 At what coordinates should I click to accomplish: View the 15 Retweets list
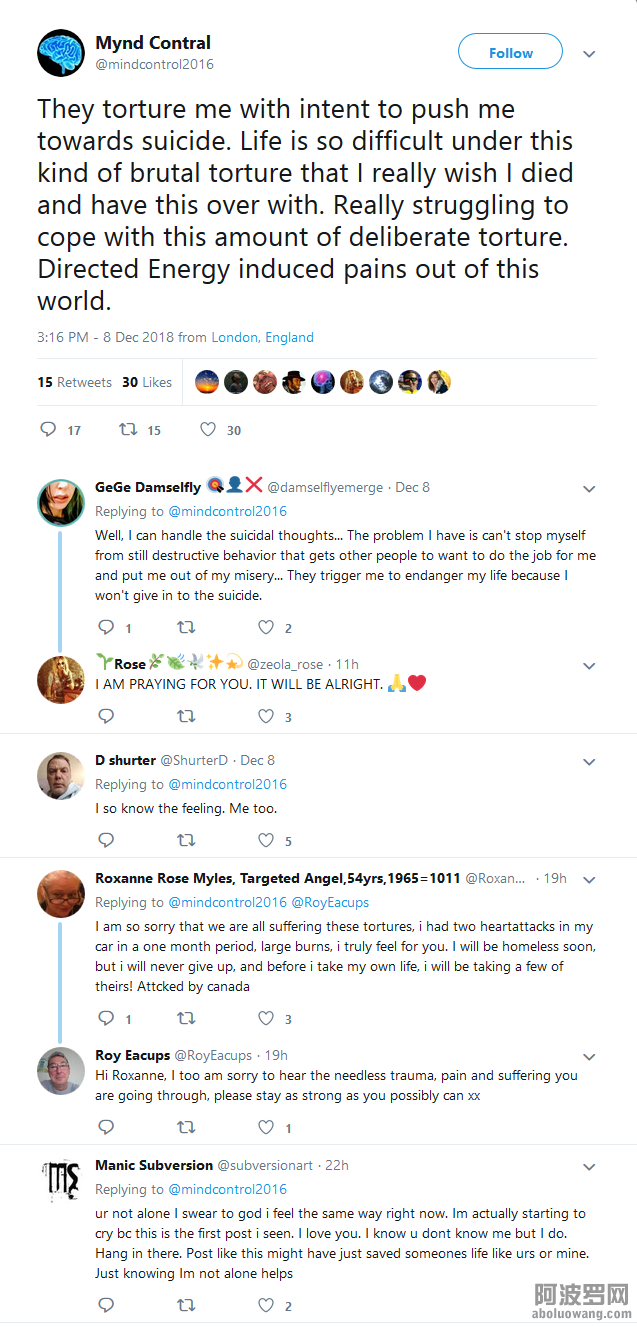pyautogui.click(x=75, y=382)
